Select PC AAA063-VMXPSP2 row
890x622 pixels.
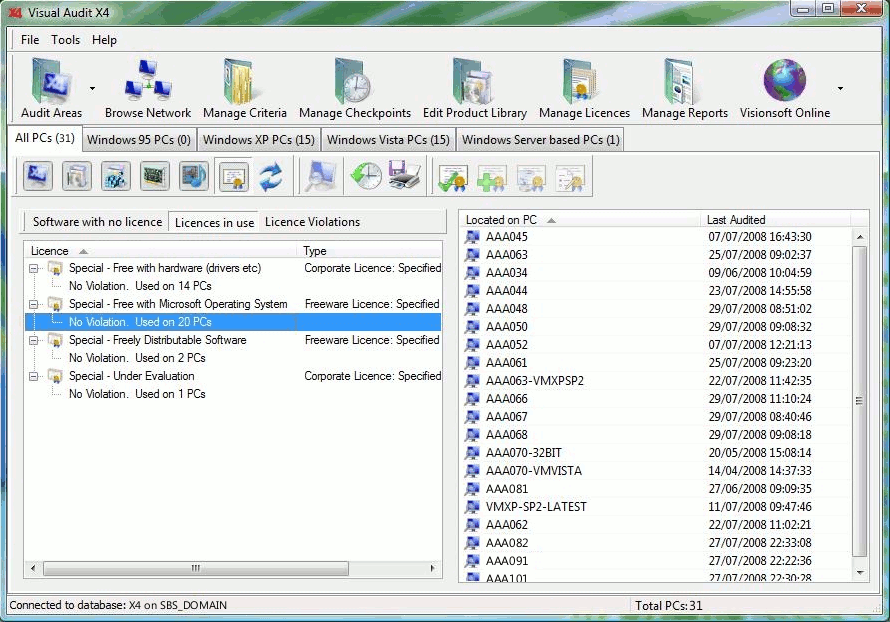[x=657, y=381]
